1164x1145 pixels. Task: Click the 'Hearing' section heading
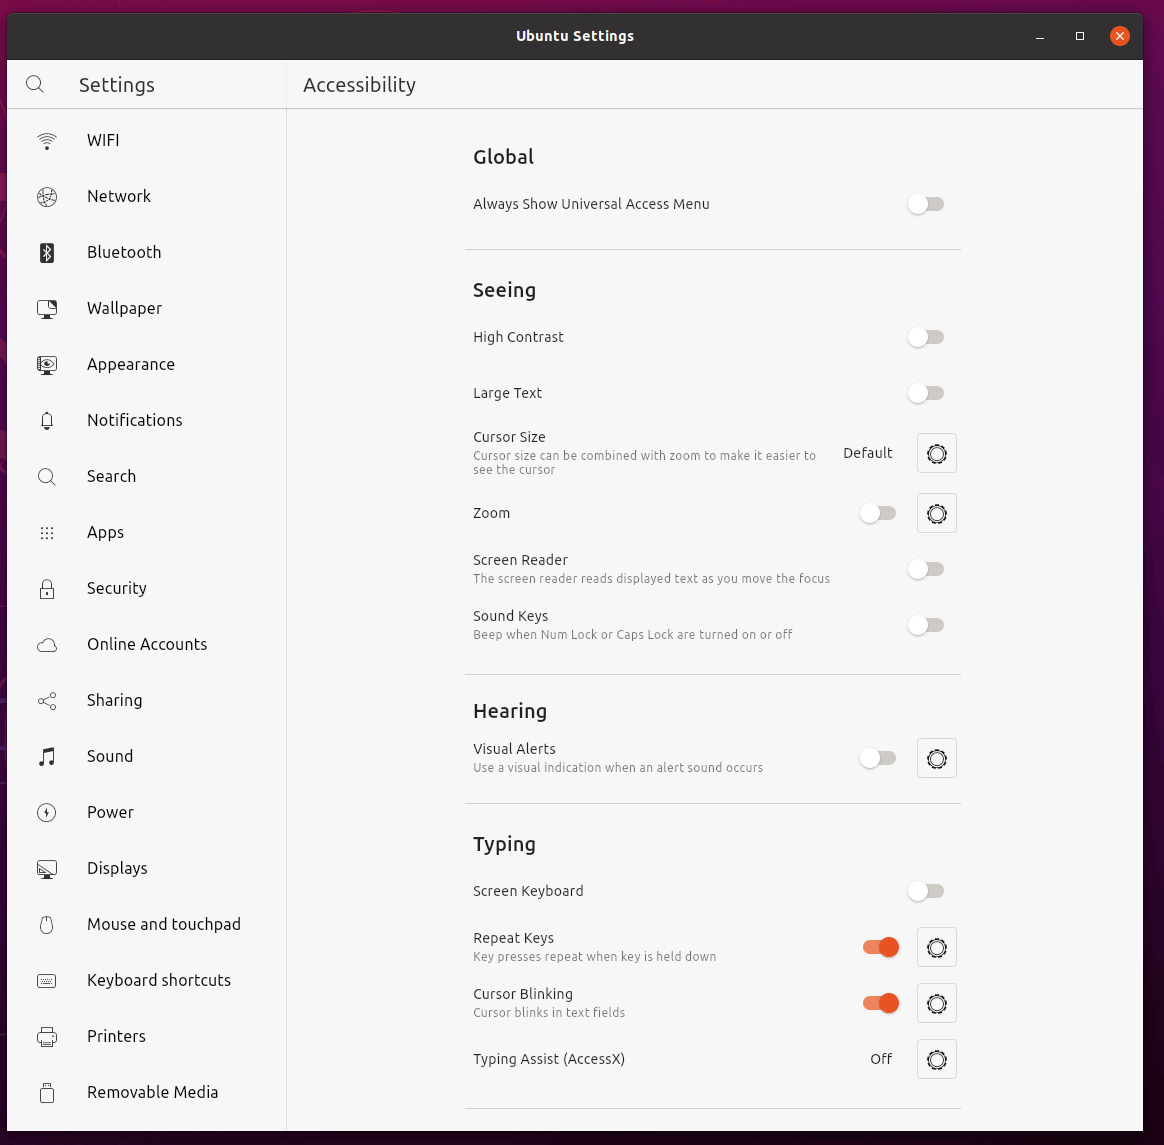510,711
